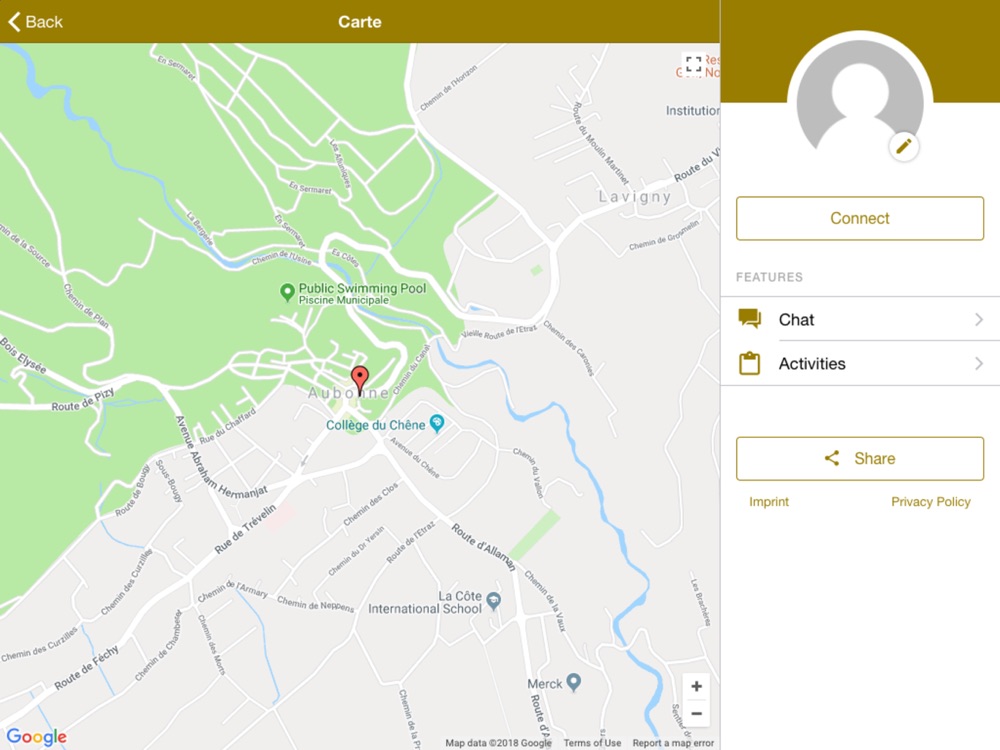
Task: Toggle fullscreen map view icon
Action: [694, 64]
